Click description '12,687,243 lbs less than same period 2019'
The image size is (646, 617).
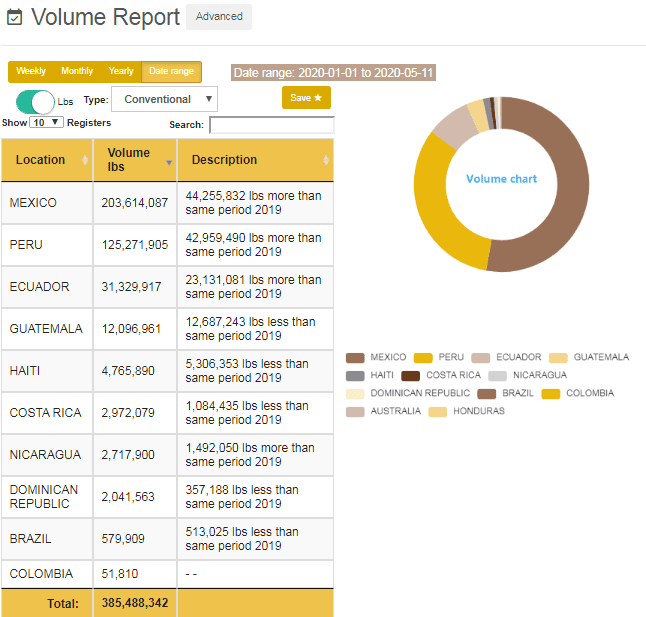pos(250,329)
